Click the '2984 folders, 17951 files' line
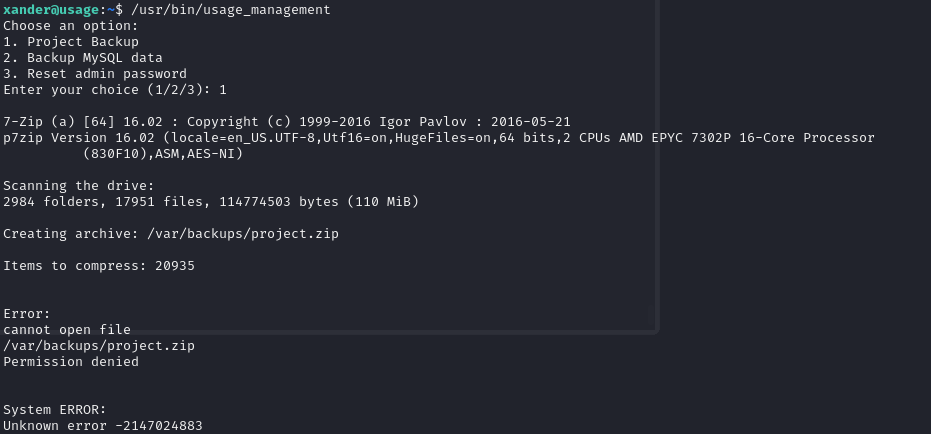931x434 pixels. (x=210, y=201)
